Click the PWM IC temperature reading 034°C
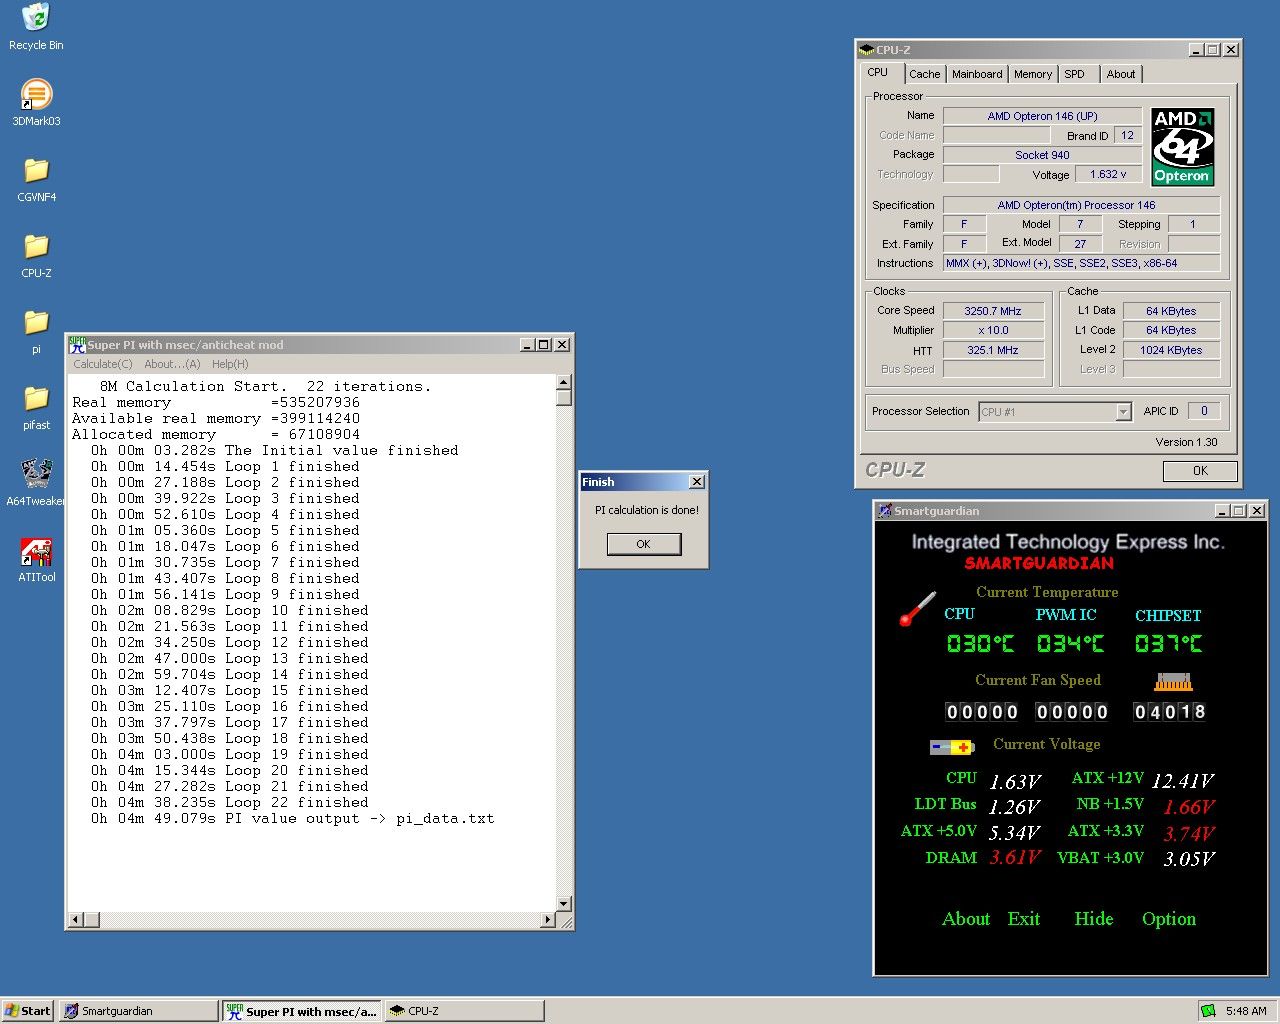 coord(1071,643)
